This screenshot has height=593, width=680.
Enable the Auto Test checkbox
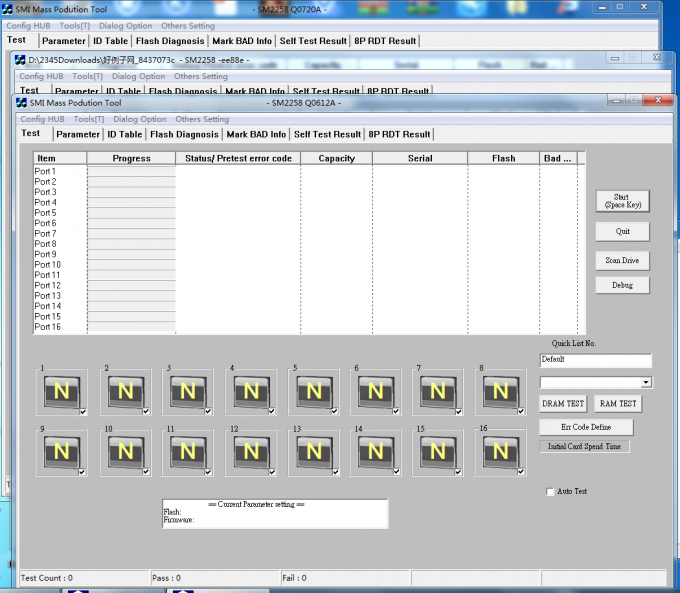(550, 492)
